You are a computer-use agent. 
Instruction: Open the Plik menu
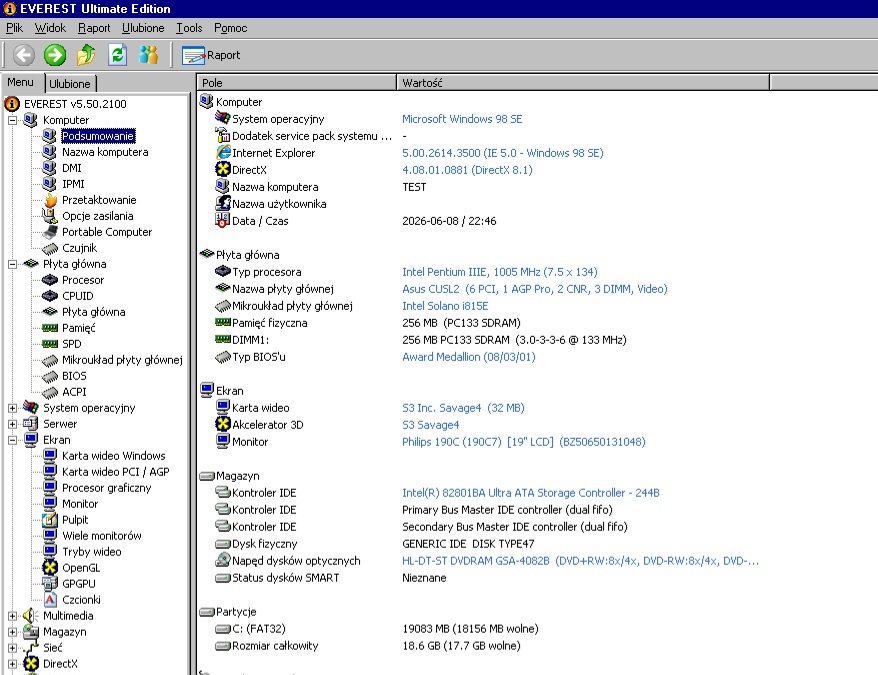click(x=15, y=27)
